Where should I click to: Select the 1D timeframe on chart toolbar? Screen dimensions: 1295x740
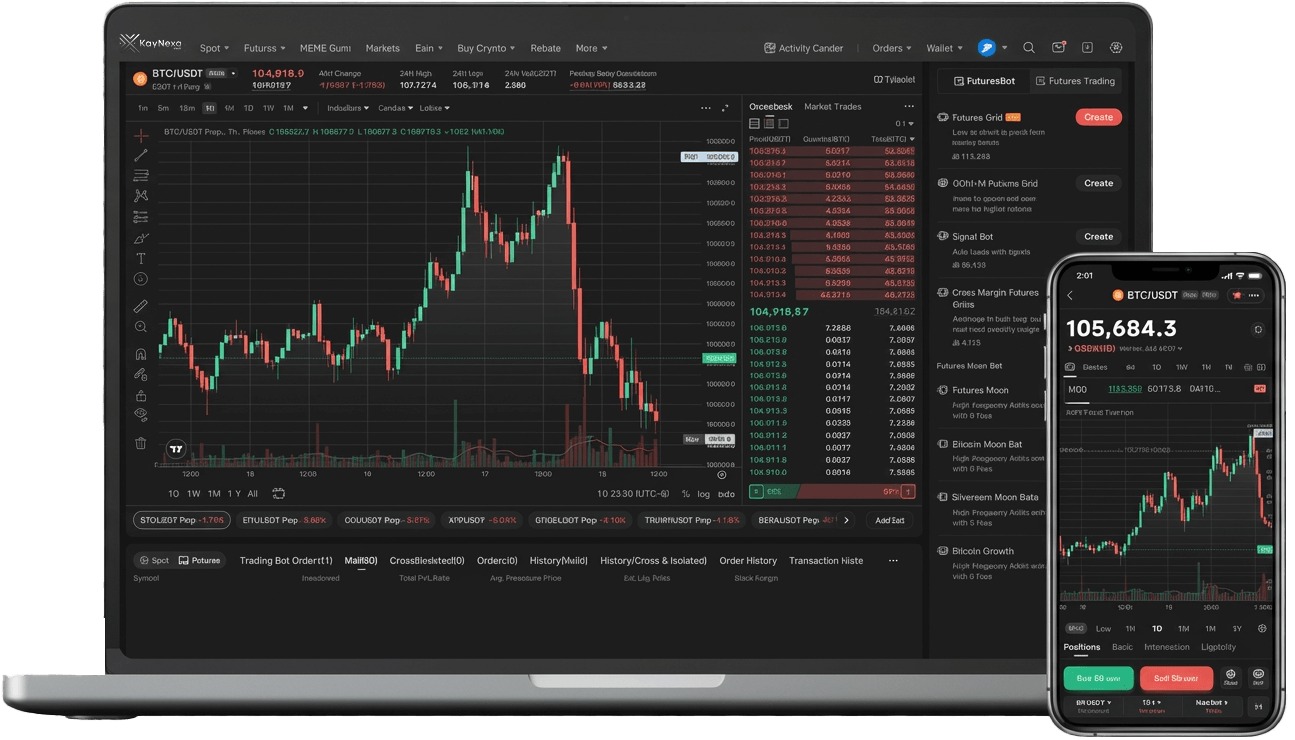coord(248,108)
